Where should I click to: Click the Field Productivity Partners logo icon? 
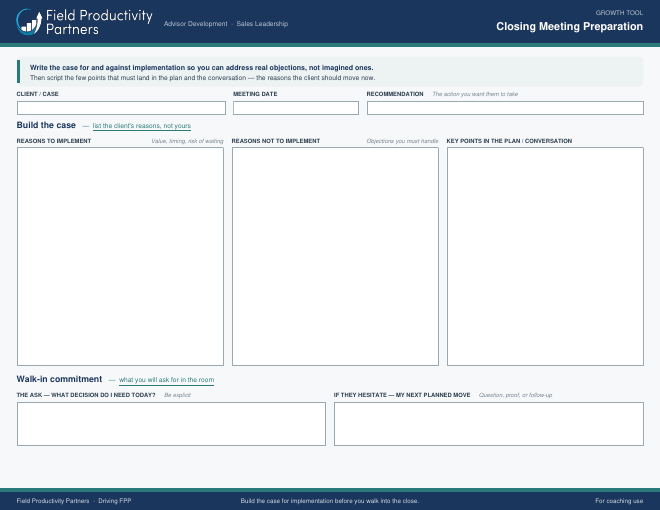[29, 22]
